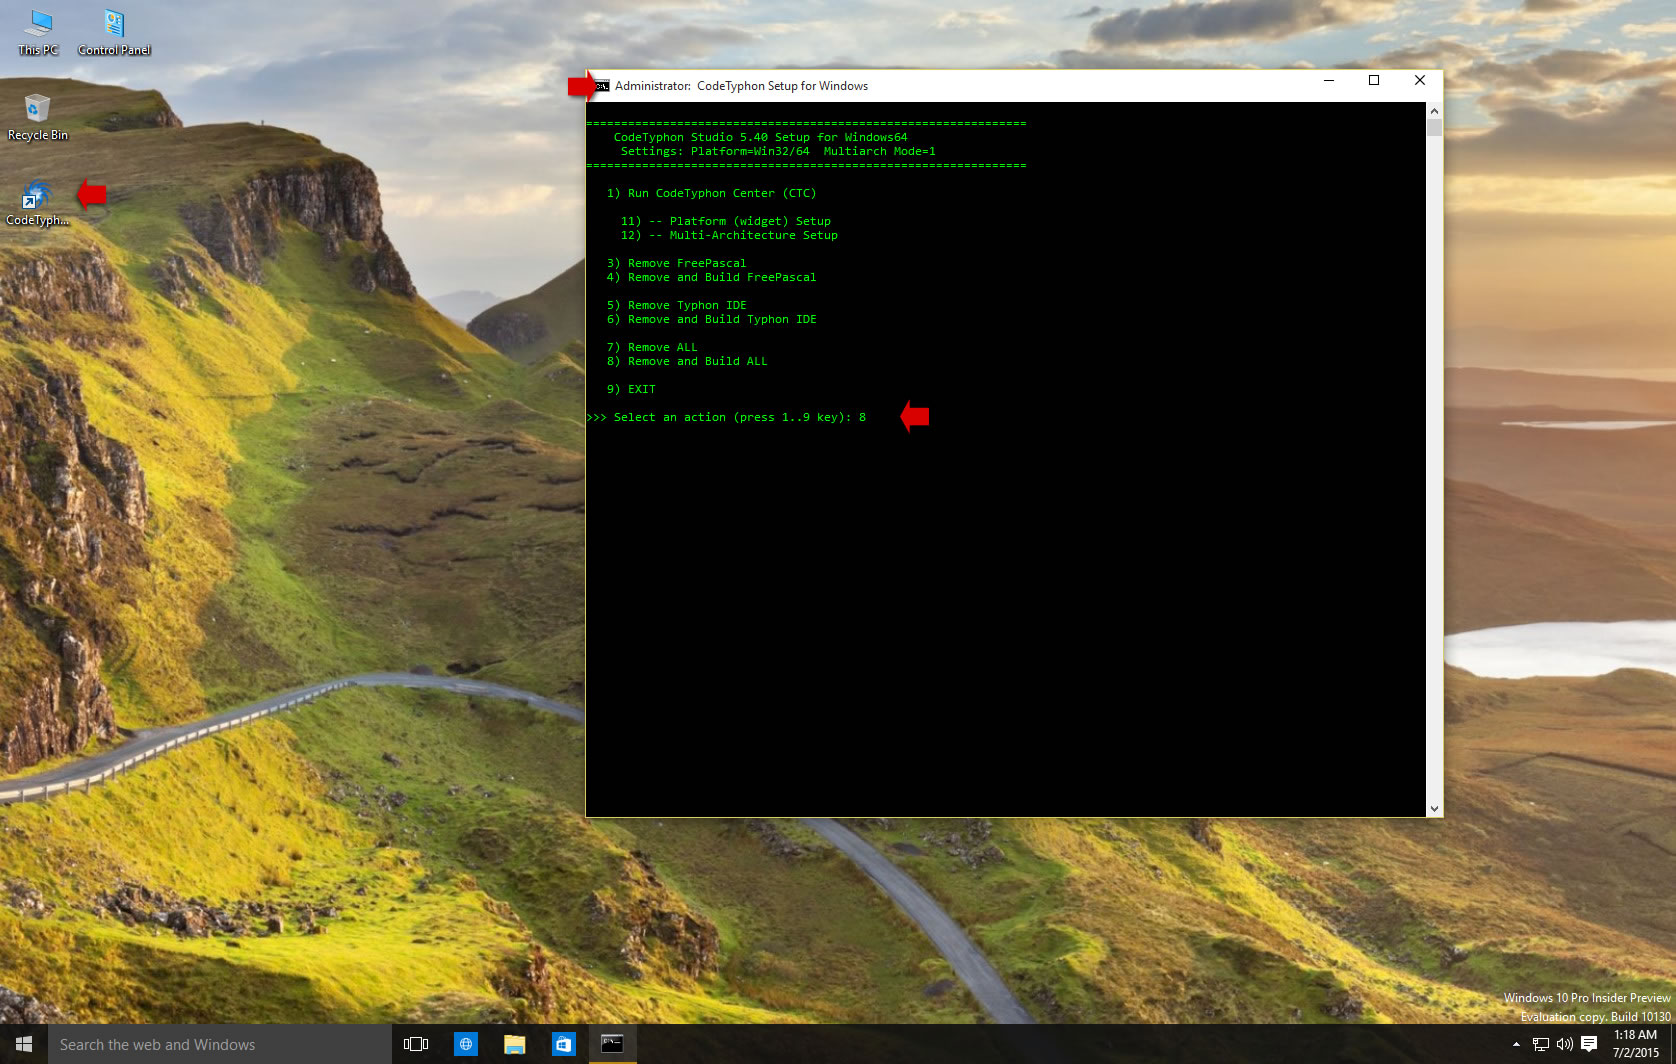1676x1064 pixels.
Task: Click the '9) EXIT' line
Action: (631, 389)
